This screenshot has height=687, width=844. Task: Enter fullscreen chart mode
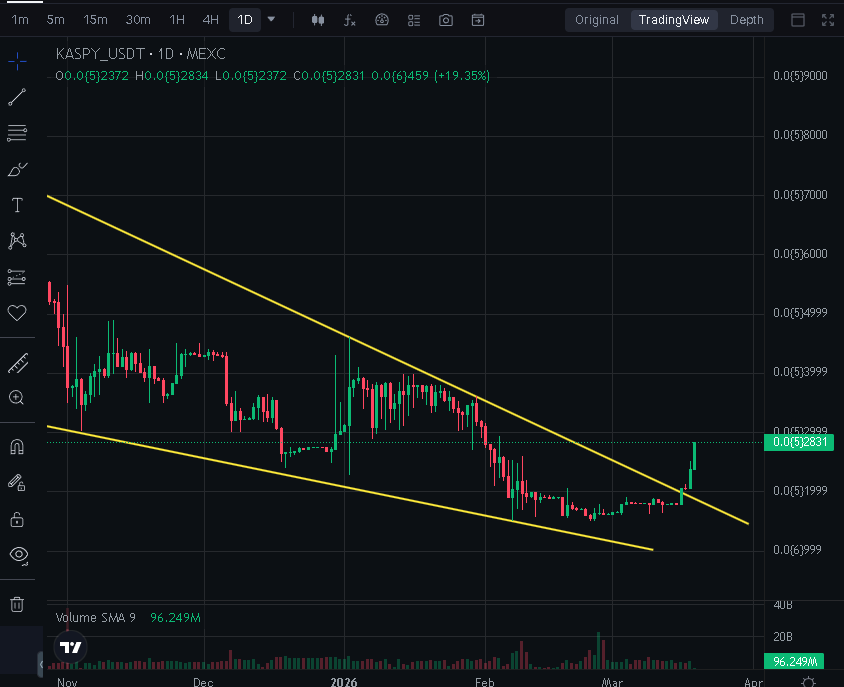(828, 20)
